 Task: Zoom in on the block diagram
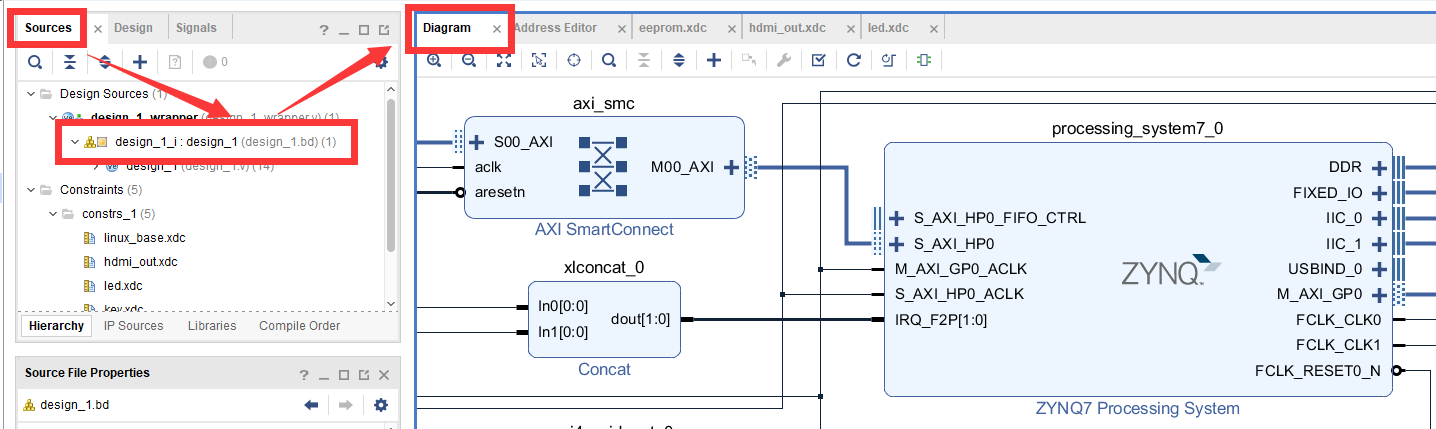click(x=434, y=60)
